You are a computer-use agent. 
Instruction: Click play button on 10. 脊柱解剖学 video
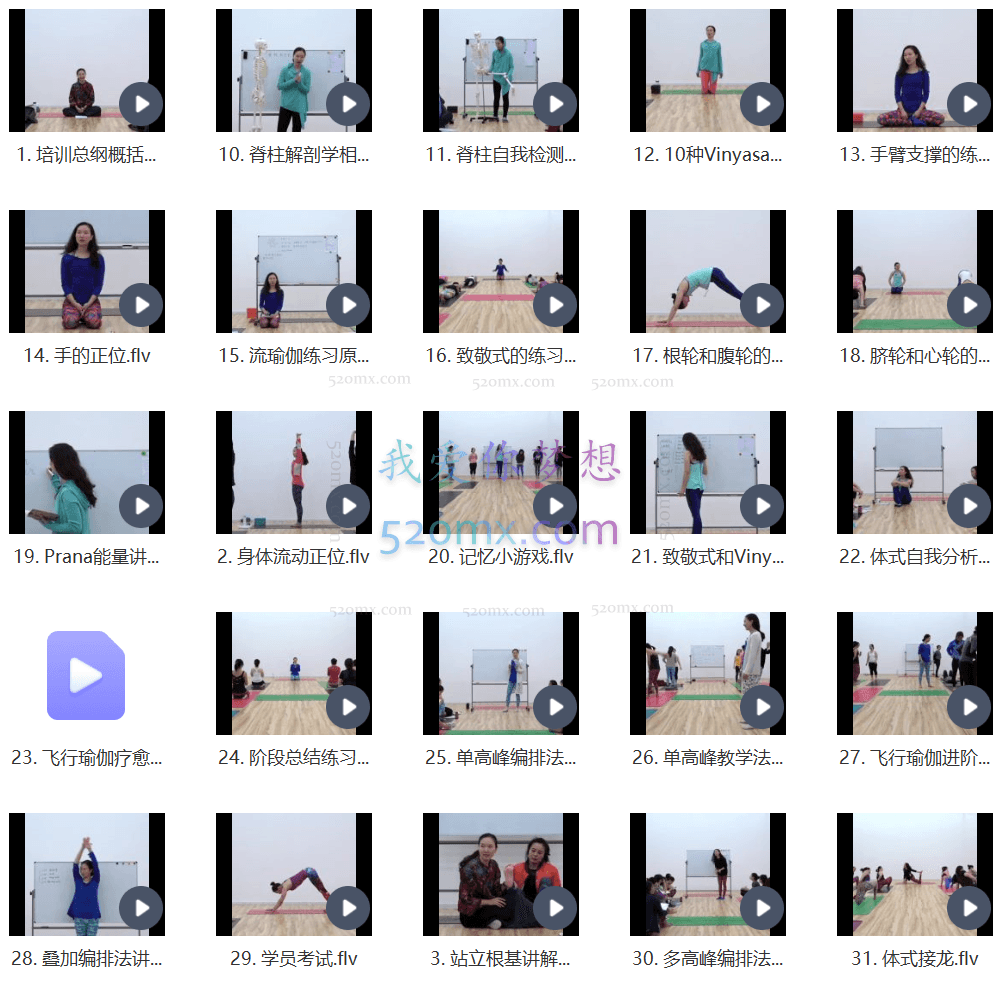(x=348, y=104)
